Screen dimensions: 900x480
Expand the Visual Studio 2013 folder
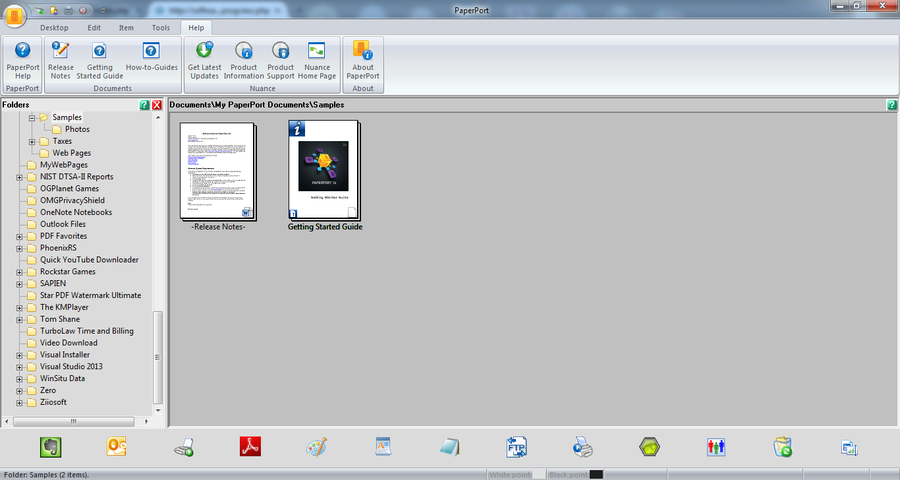click(x=20, y=367)
